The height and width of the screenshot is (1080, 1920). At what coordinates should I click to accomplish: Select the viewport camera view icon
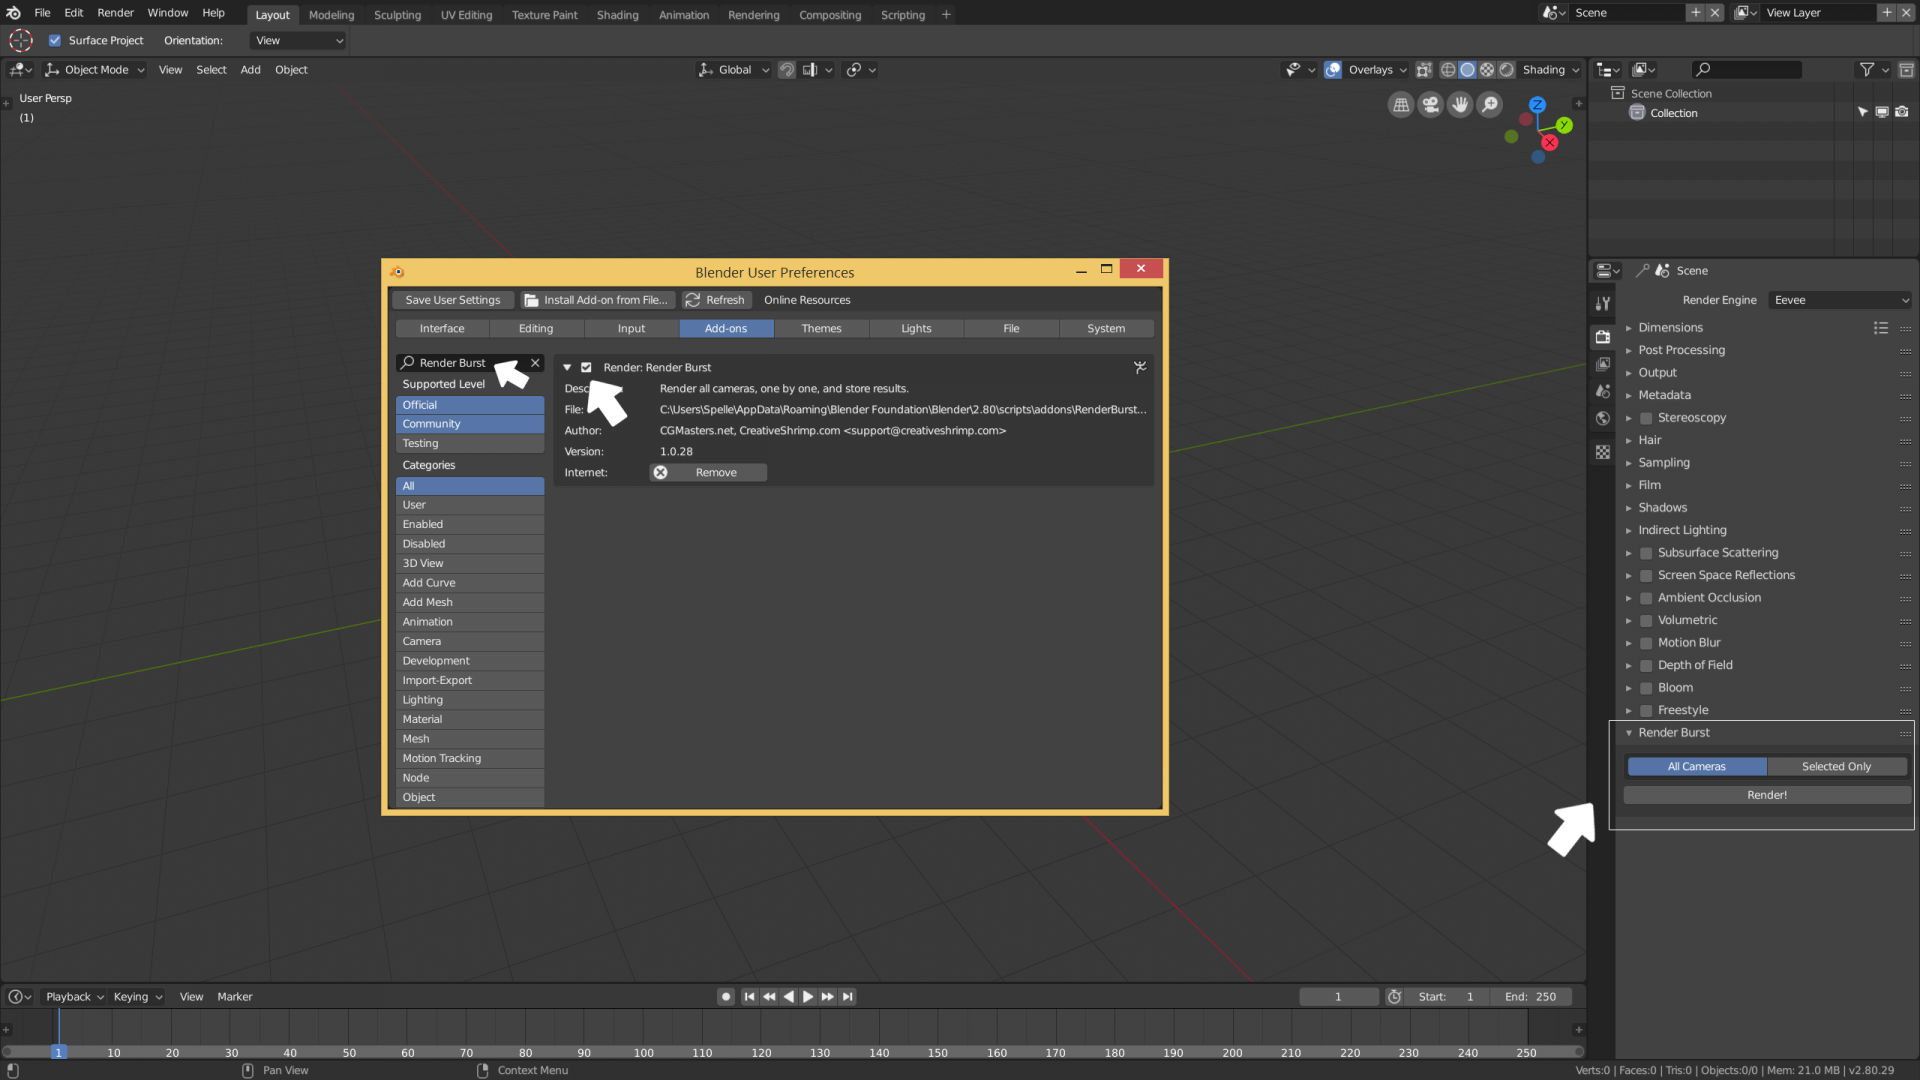pyautogui.click(x=1430, y=104)
